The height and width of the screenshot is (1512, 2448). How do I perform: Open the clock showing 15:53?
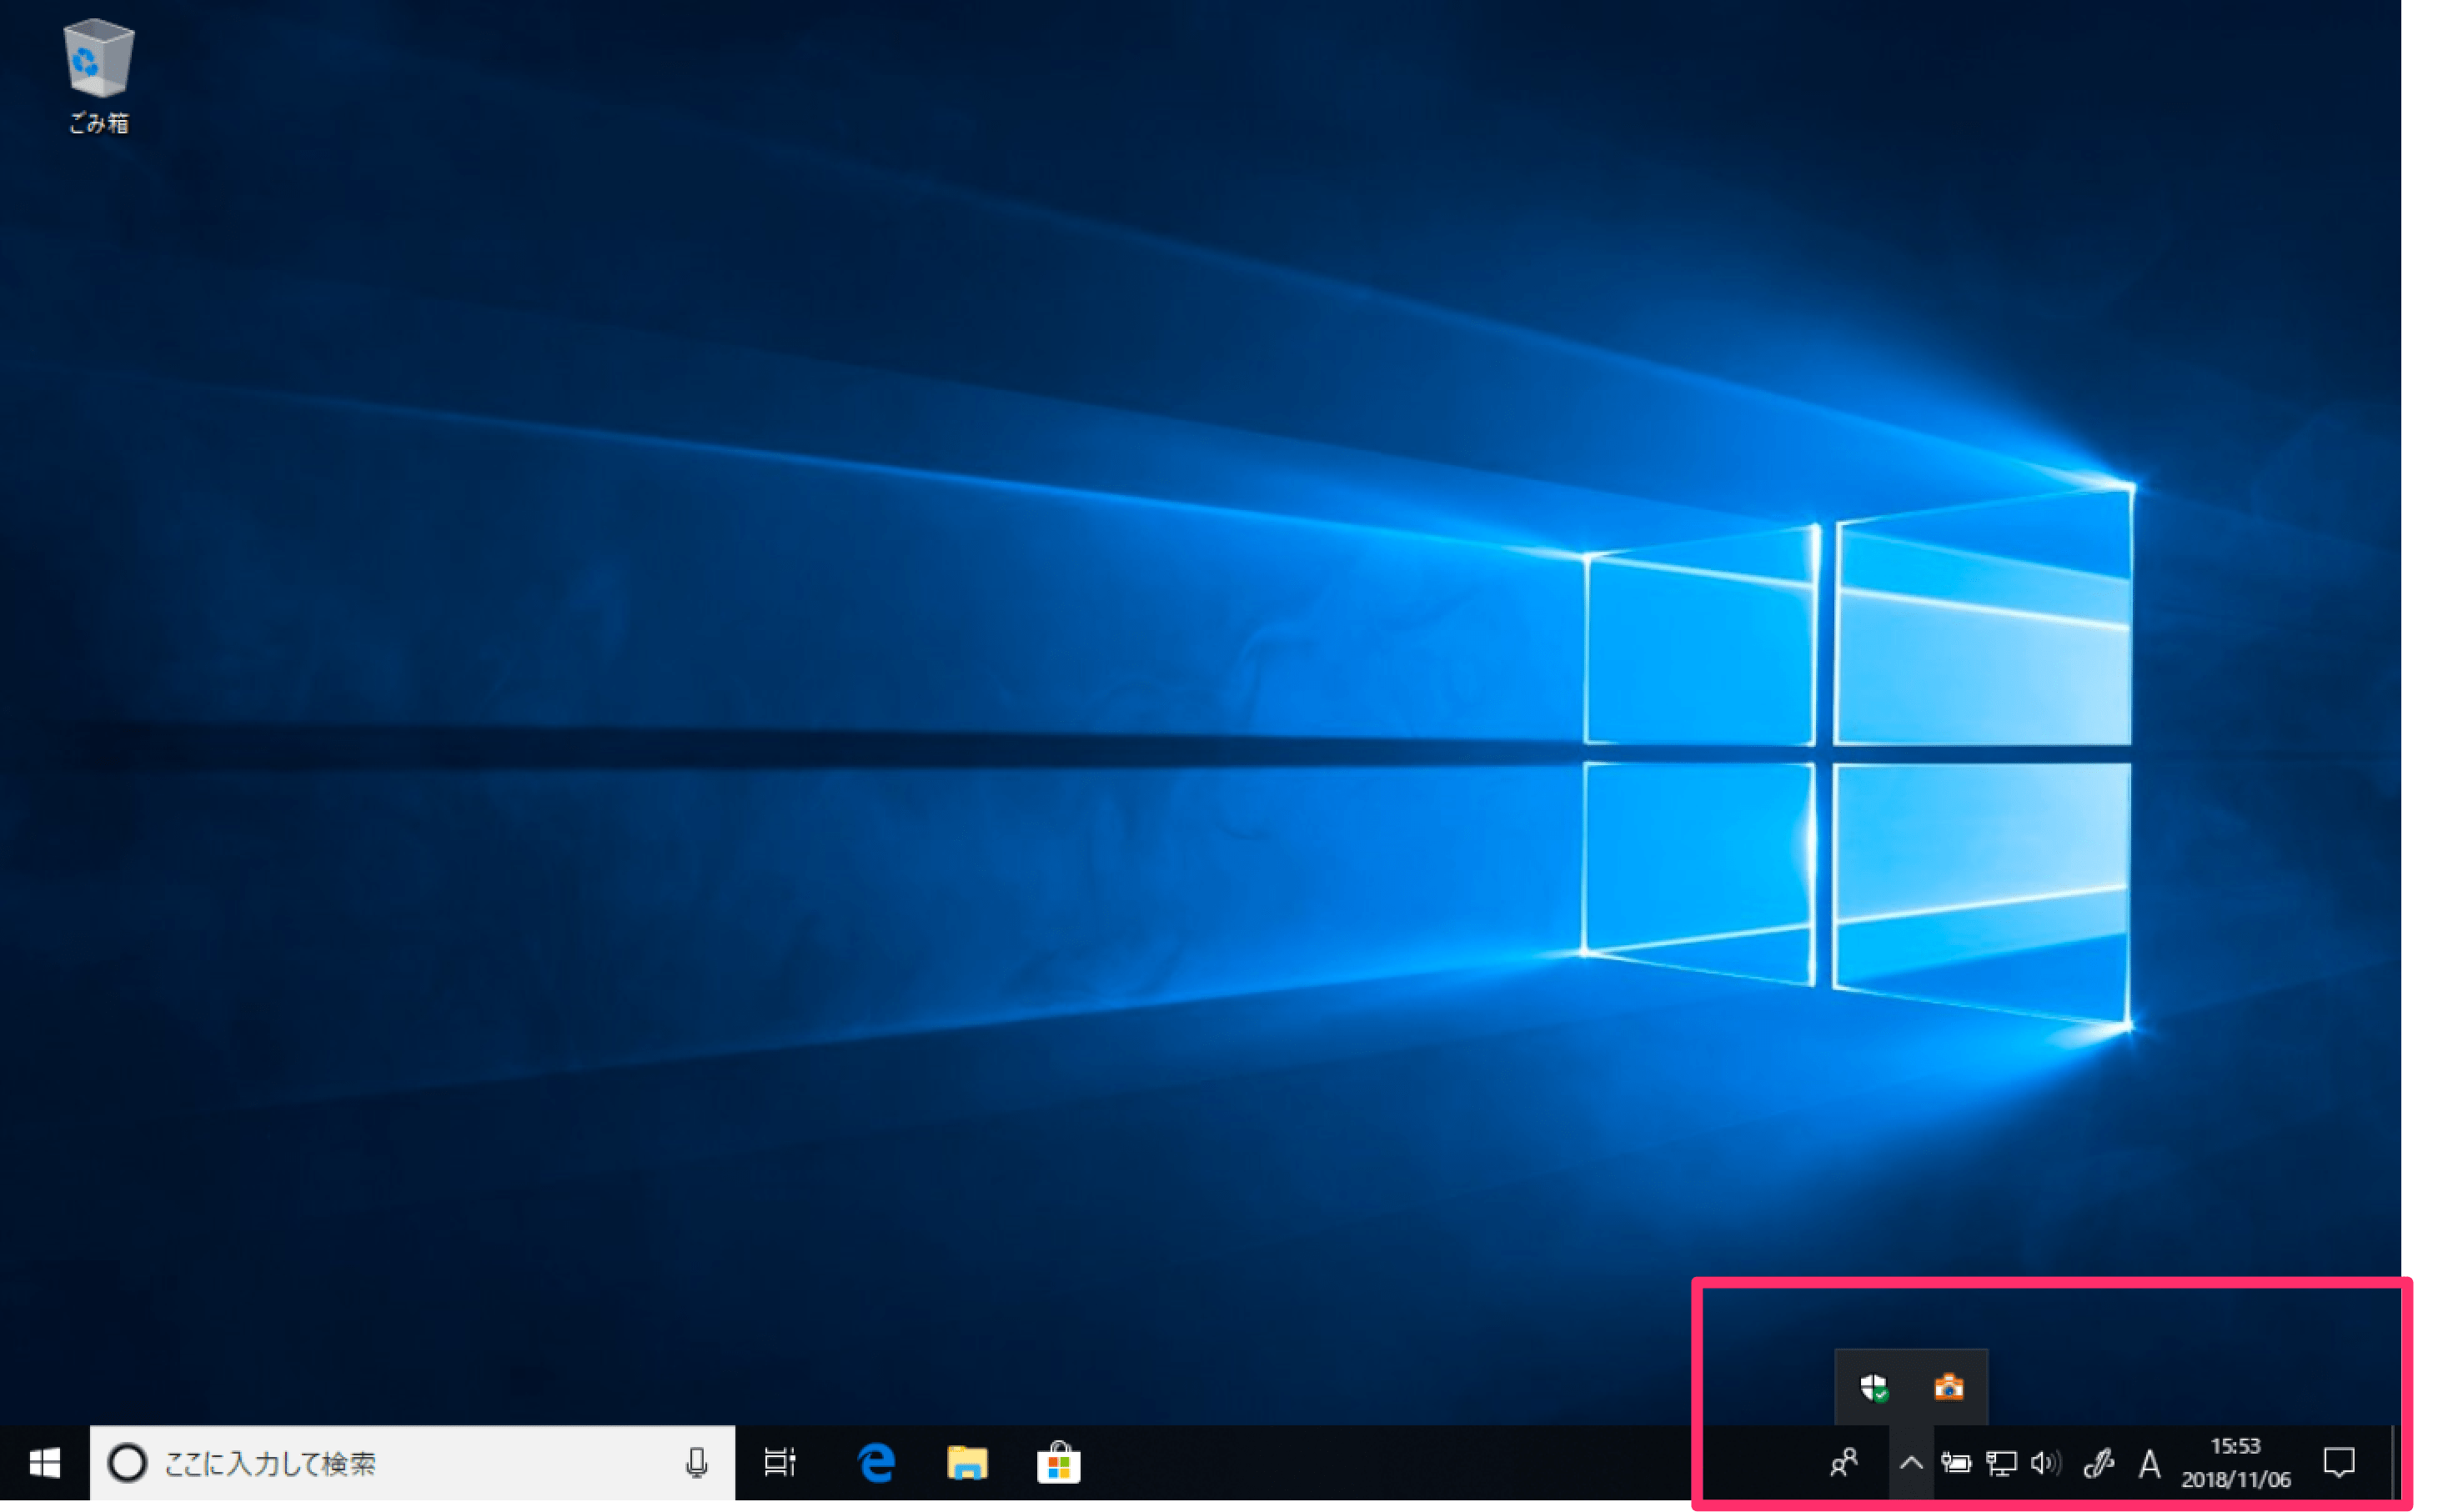click(x=2235, y=1463)
